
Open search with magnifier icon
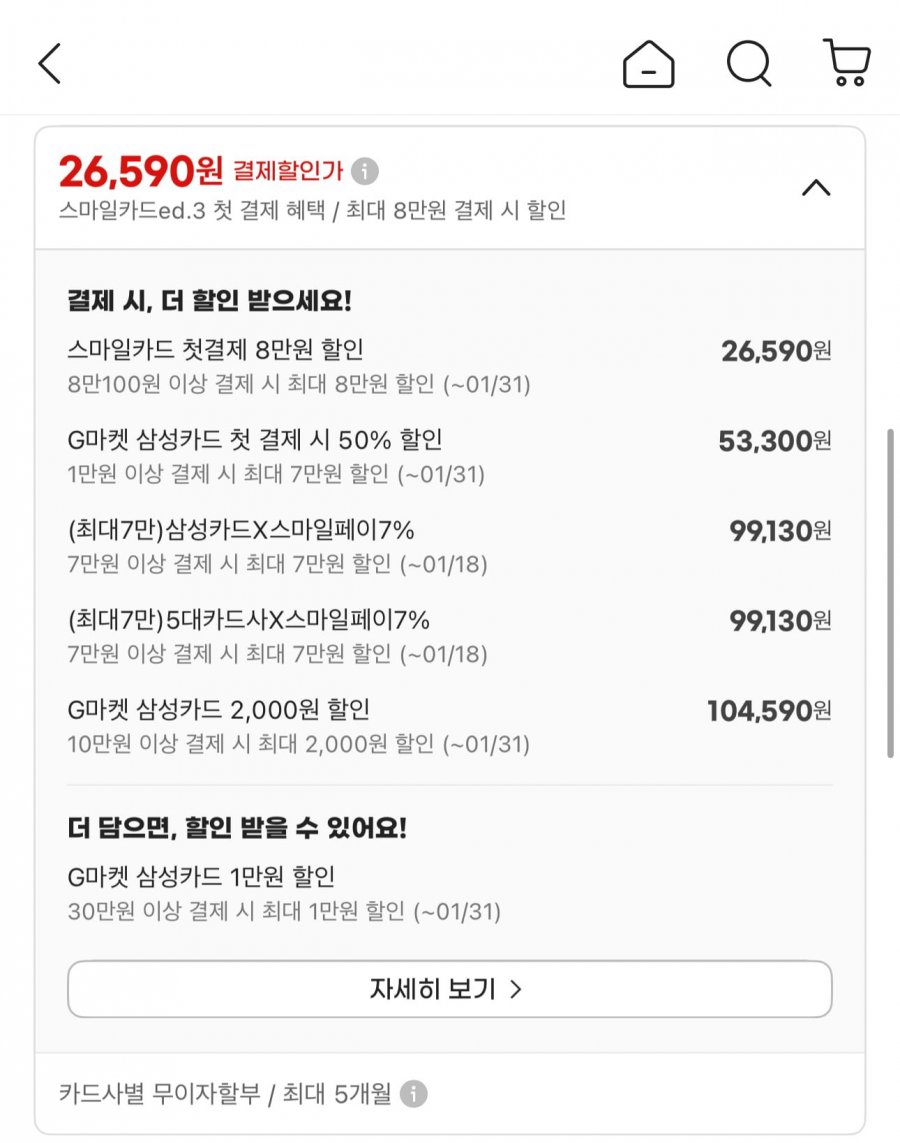(748, 65)
